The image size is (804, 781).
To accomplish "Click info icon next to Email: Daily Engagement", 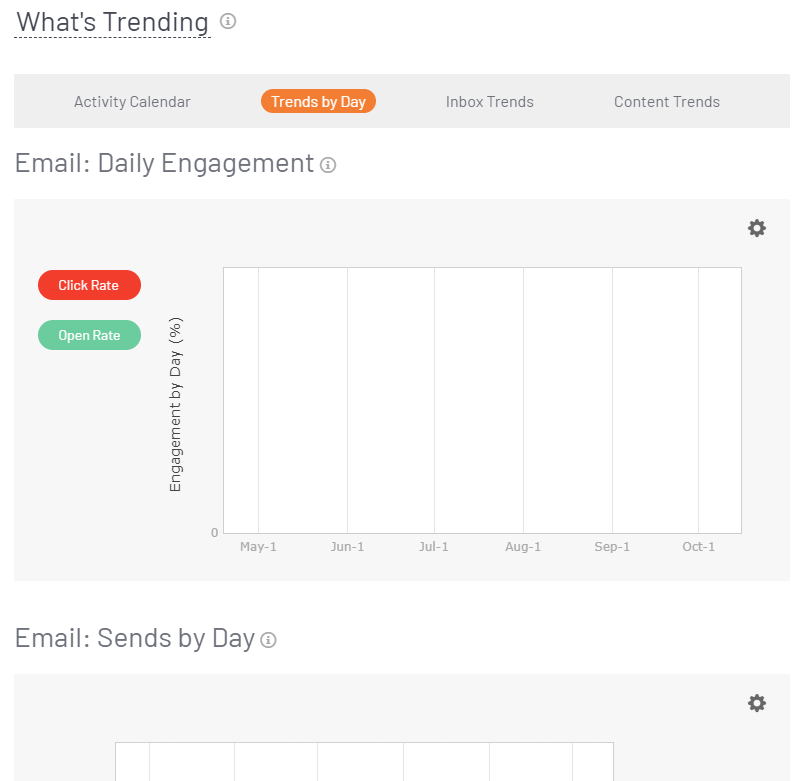I will pos(328,165).
